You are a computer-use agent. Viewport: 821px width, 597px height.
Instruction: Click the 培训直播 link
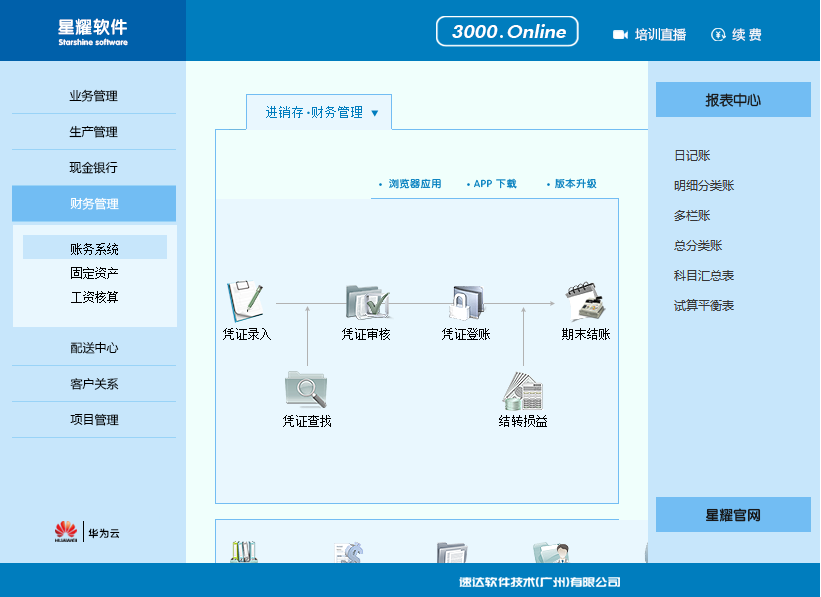[660, 35]
